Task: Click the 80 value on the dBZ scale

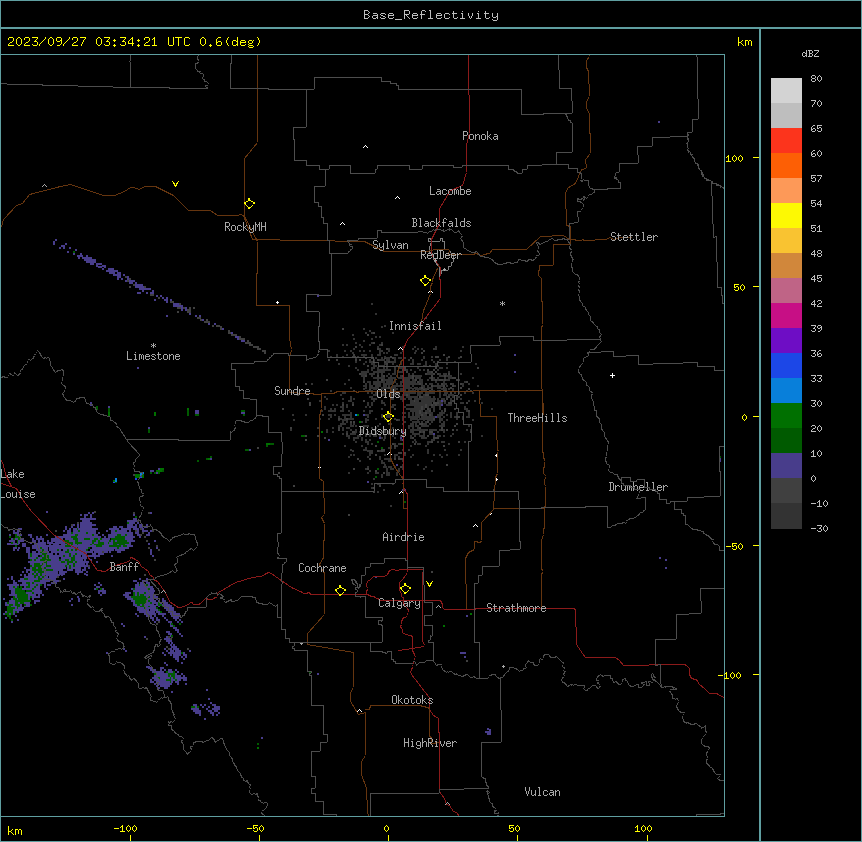Action: click(816, 79)
